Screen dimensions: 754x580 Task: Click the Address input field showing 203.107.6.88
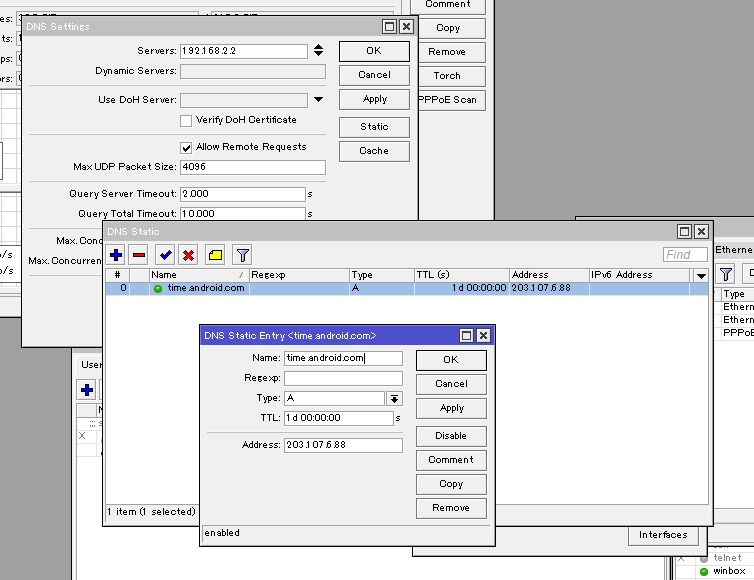343,445
